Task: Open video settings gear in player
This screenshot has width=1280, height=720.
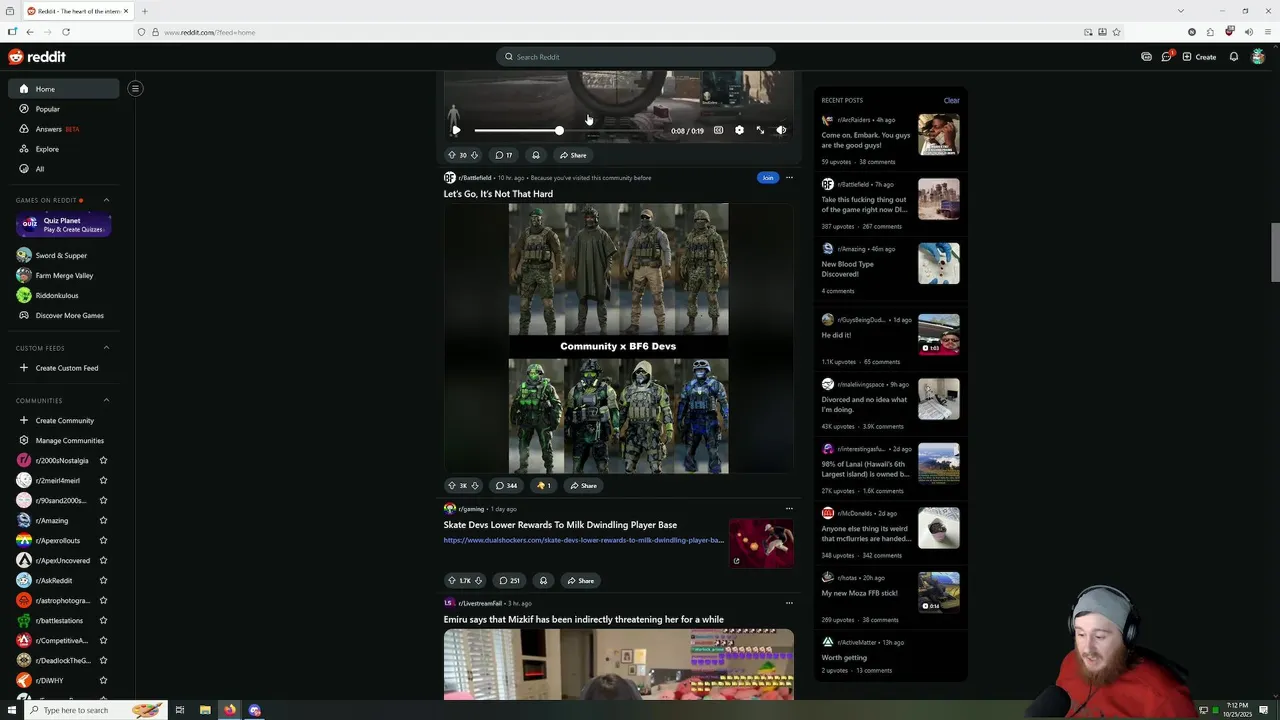Action: 739,130
